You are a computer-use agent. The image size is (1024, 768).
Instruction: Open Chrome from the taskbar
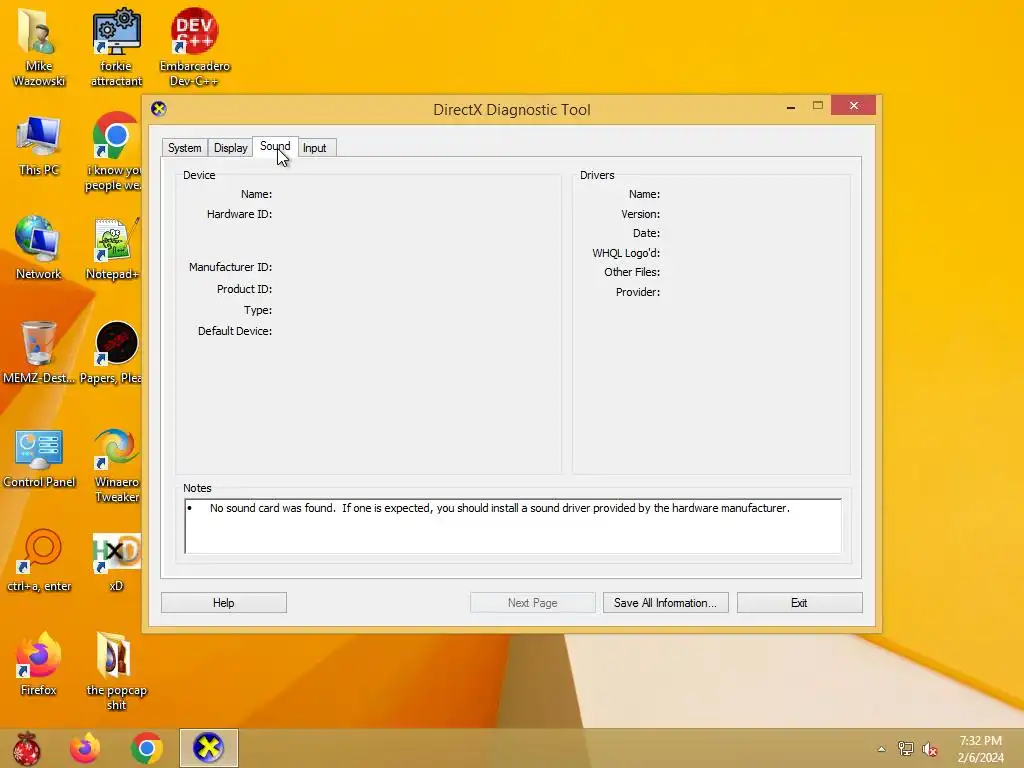[x=146, y=748]
